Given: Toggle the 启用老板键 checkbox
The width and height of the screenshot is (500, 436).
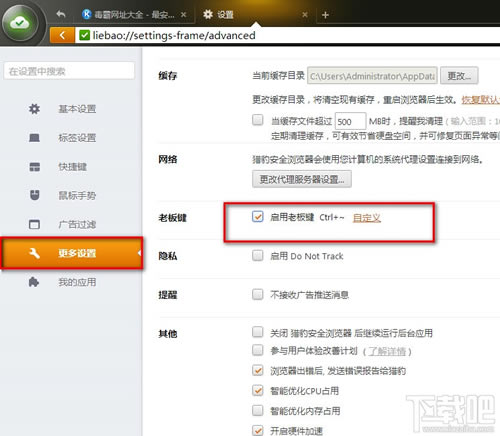Looking at the screenshot, I should pyautogui.click(x=258, y=217).
